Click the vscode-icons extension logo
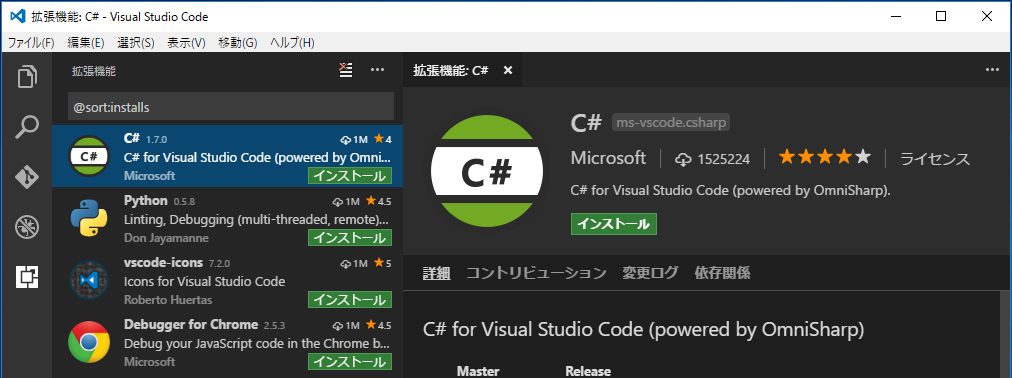The width and height of the screenshot is (1012, 378). (x=89, y=280)
